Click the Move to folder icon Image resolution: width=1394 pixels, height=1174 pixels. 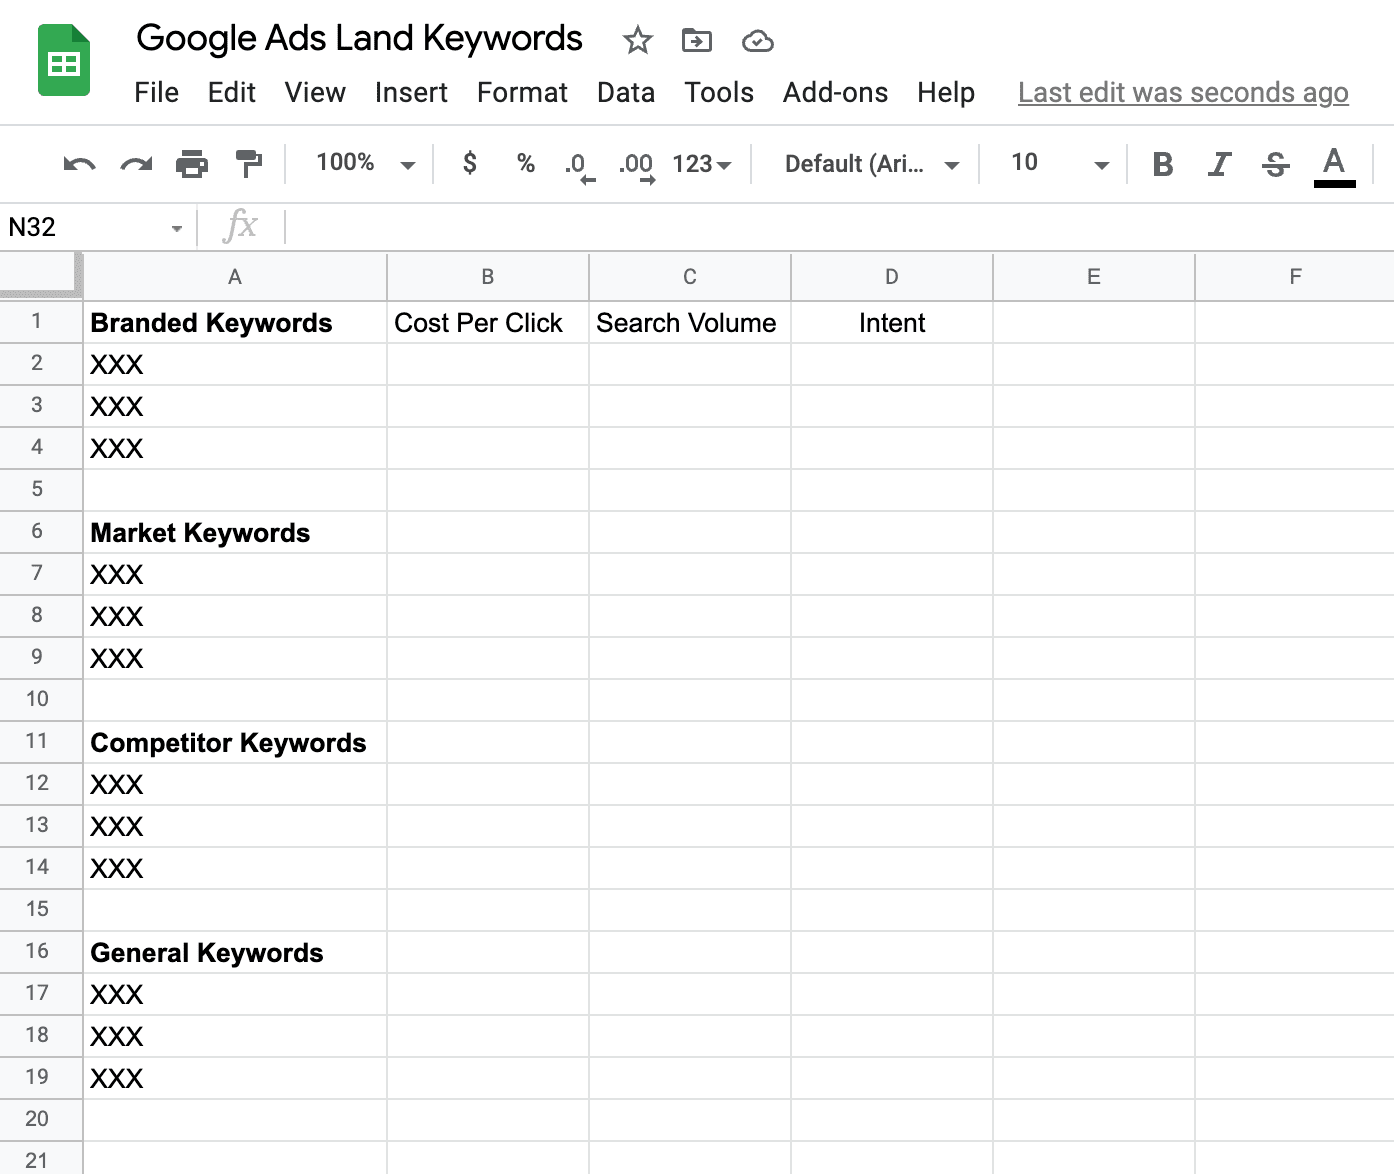pyautogui.click(x=696, y=41)
